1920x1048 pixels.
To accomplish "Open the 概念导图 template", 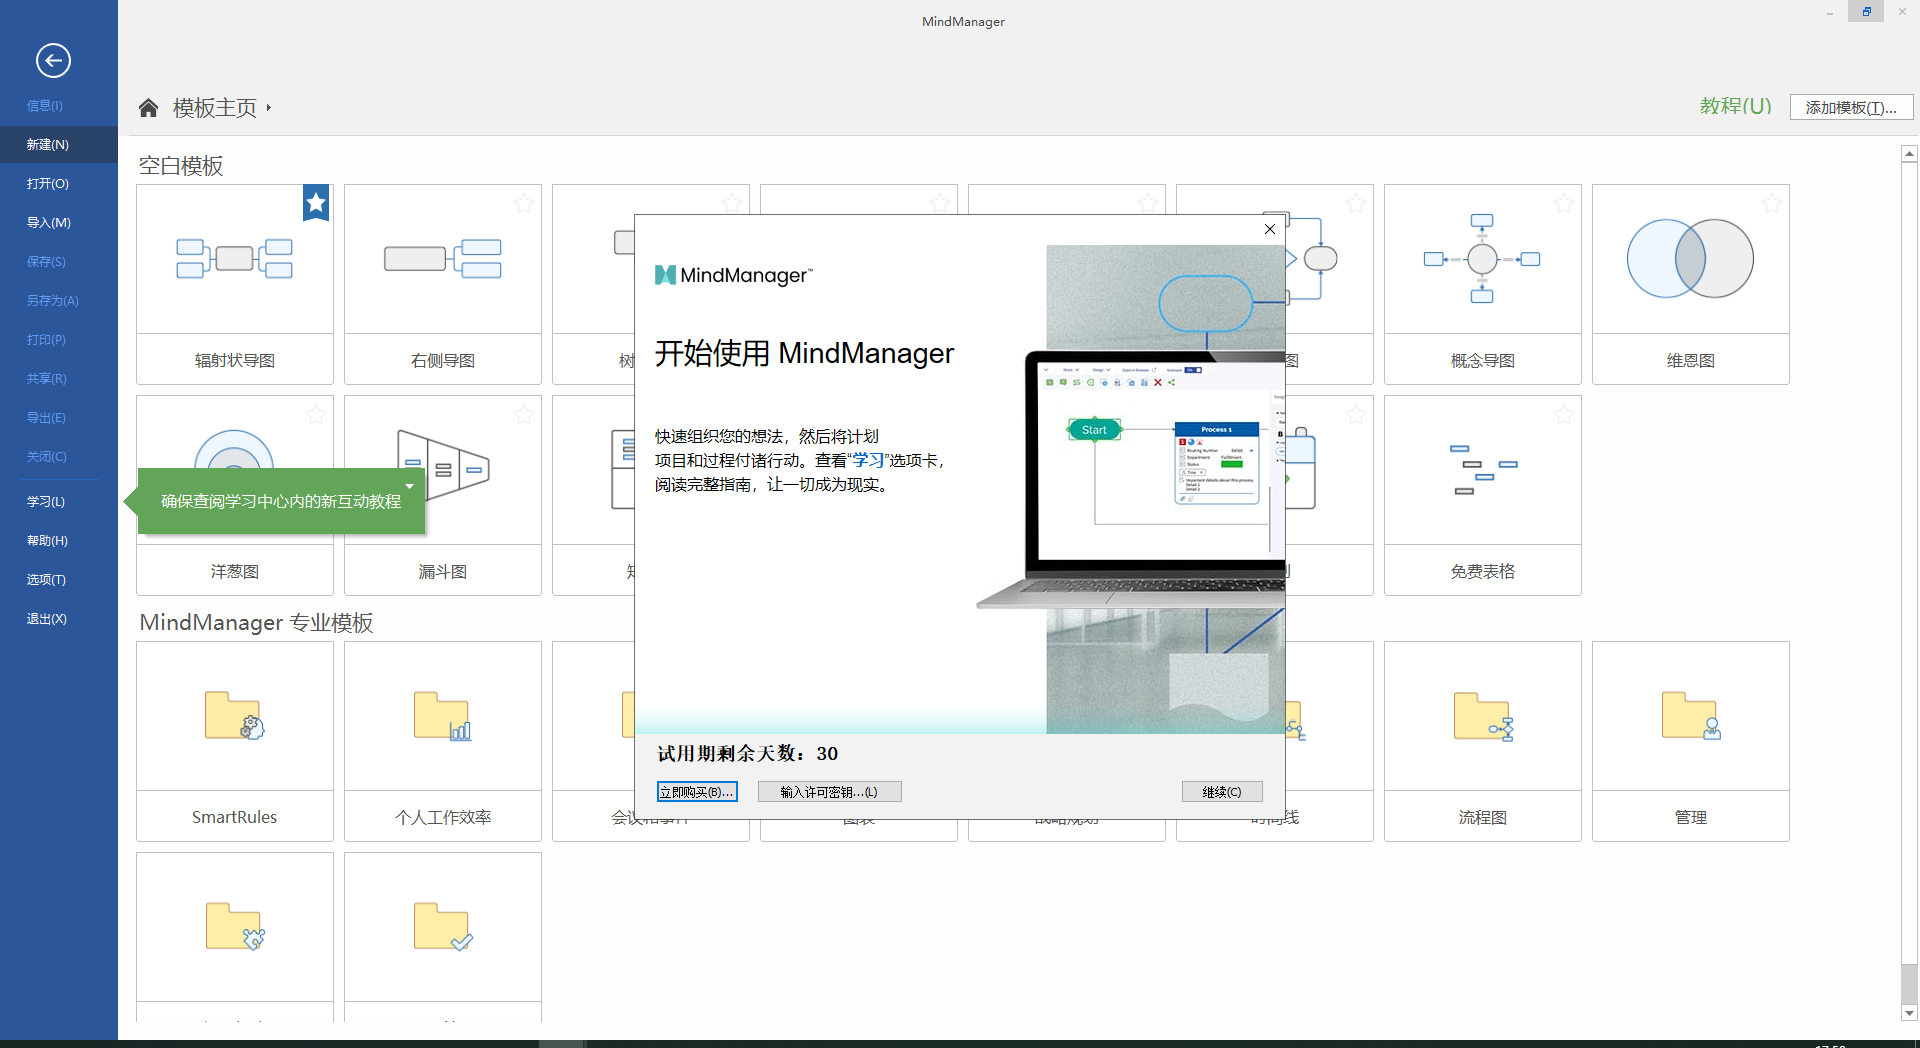I will [x=1482, y=283].
